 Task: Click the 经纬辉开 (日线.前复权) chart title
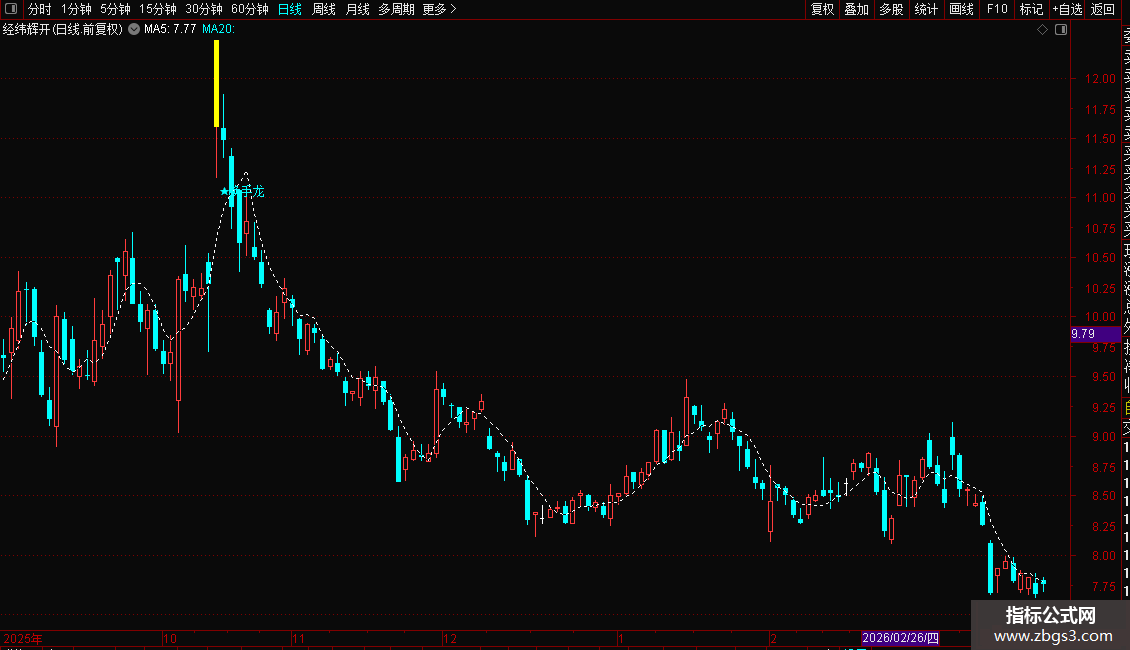(63, 29)
